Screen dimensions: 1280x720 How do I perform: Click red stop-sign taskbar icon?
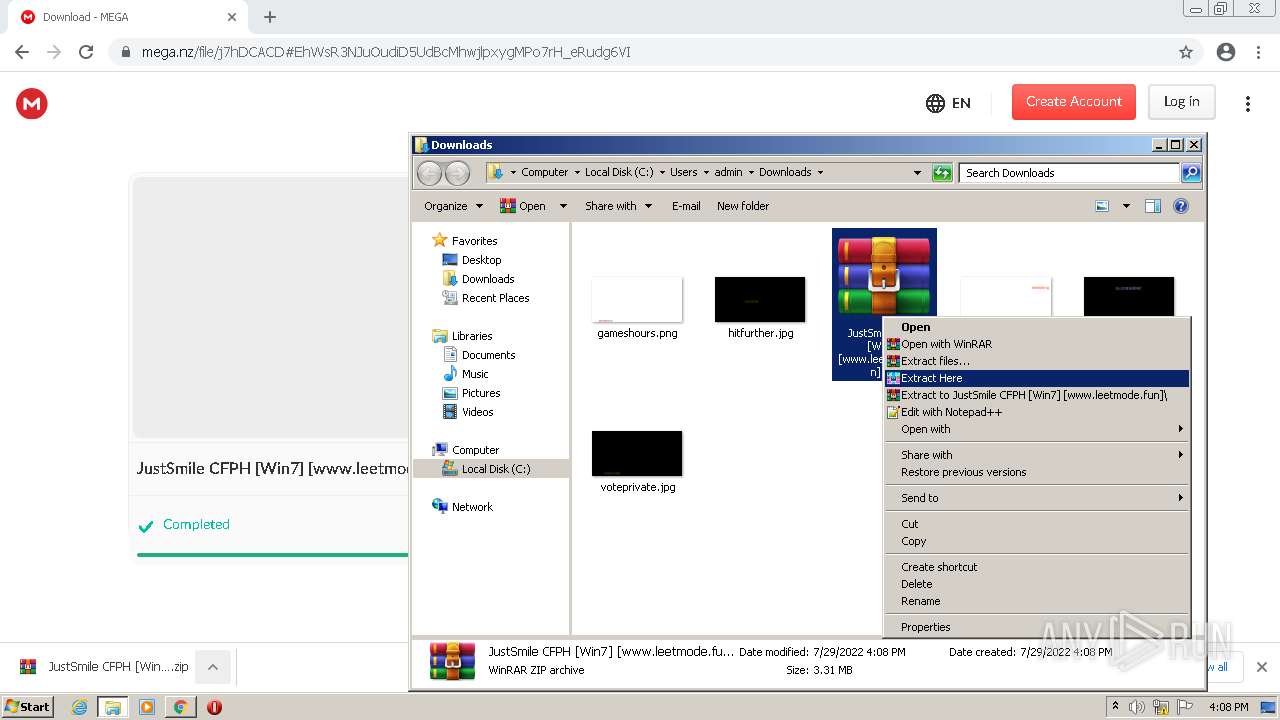(214, 707)
